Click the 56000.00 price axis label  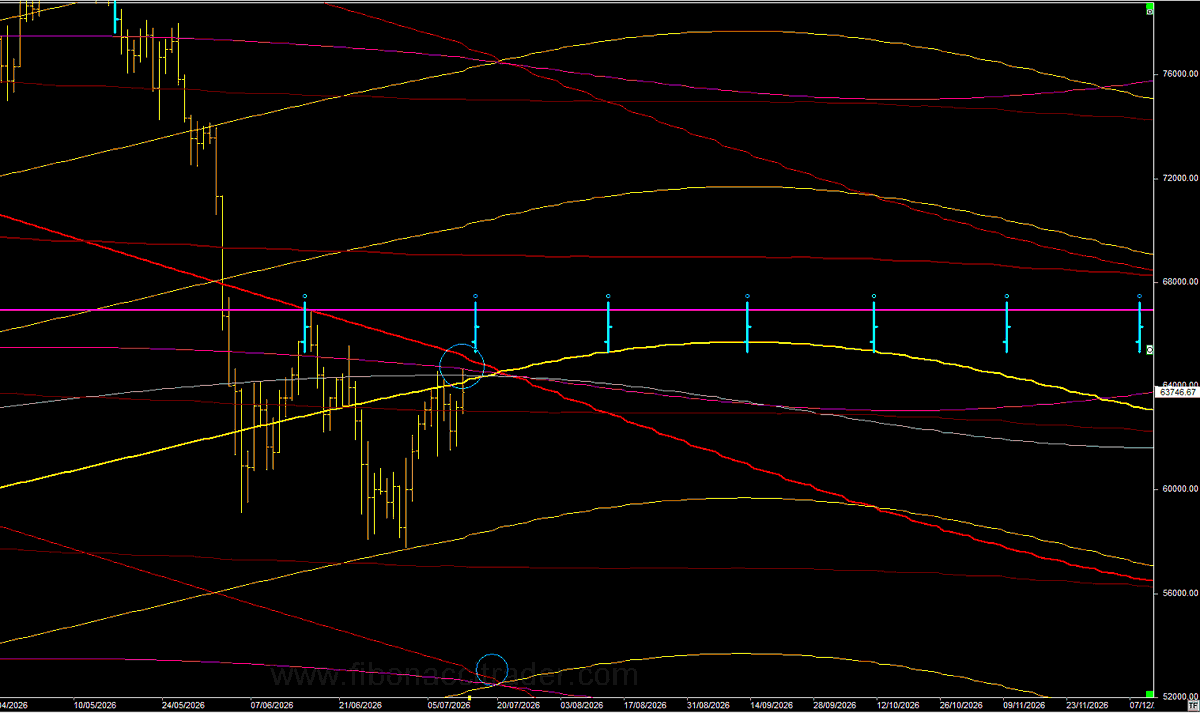click(x=1180, y=593)
